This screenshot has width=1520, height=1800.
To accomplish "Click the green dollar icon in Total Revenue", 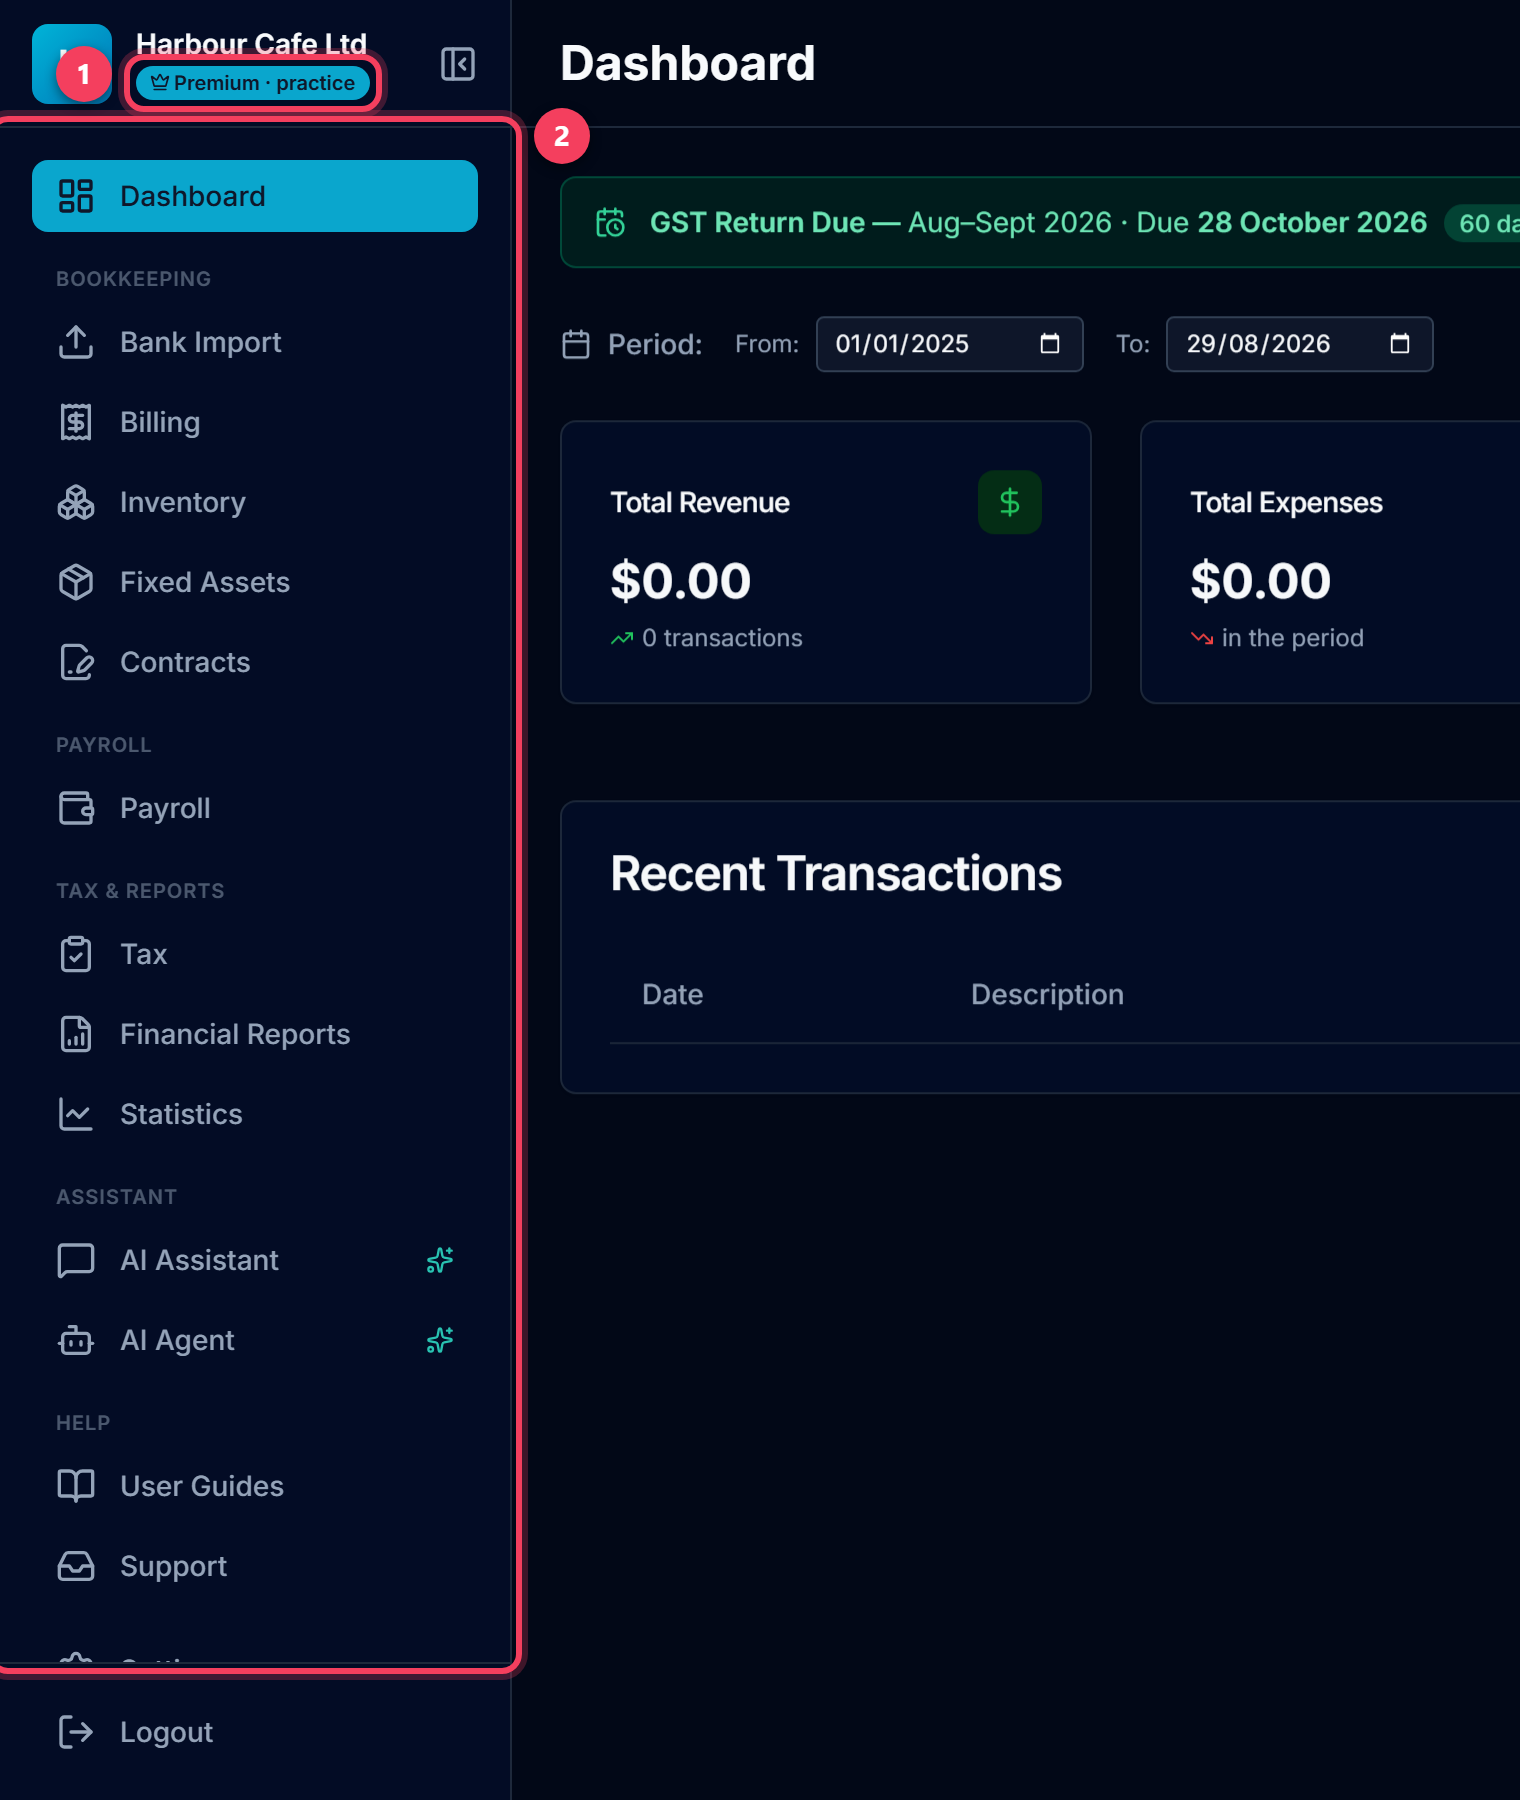I will (x=1010, y=502).
